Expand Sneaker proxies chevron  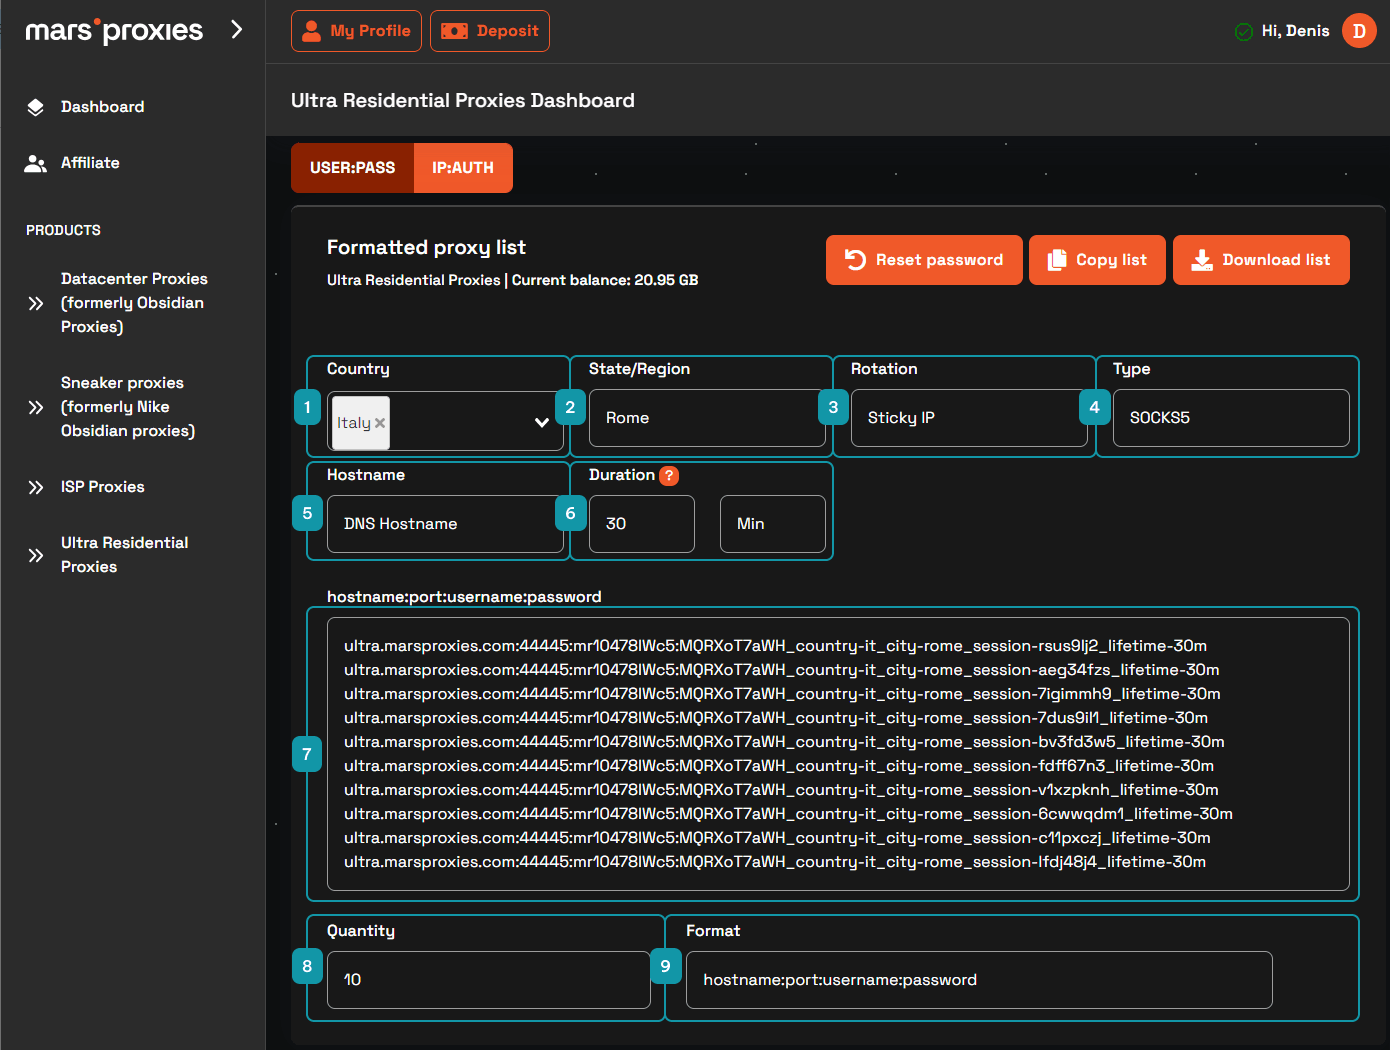36,407
